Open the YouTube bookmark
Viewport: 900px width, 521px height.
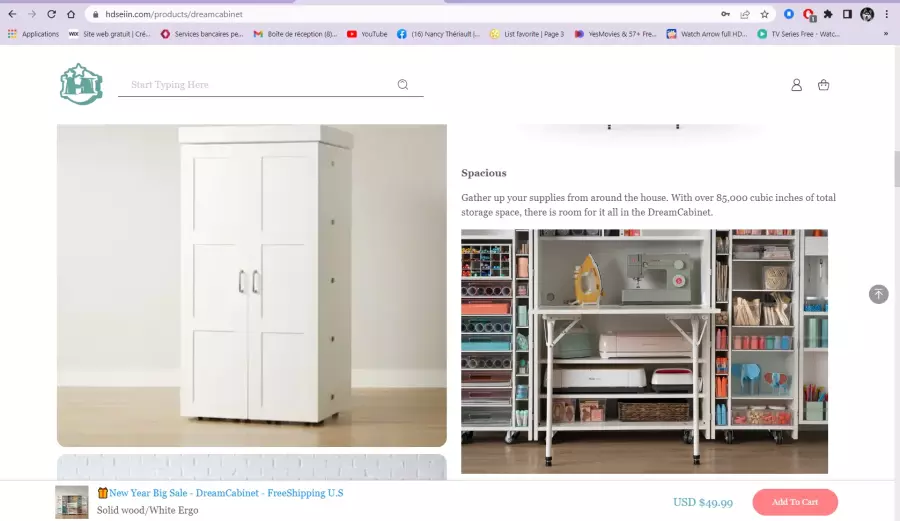(367, 34)
